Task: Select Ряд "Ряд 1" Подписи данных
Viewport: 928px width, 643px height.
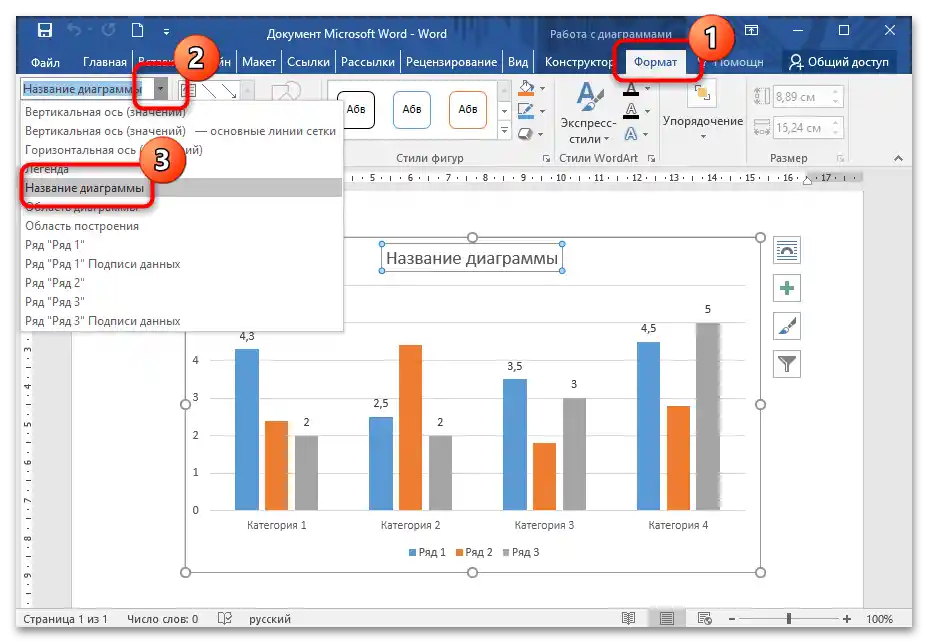Action: pos(182,263)
